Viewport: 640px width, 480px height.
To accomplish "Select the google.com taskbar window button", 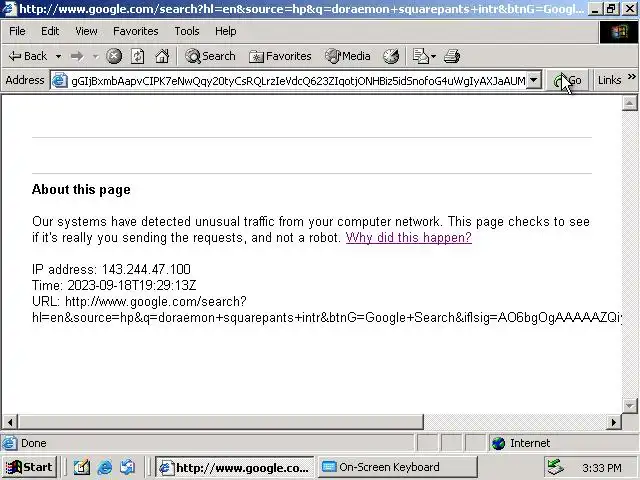I will pyautogui.click(x=234, y=467).
